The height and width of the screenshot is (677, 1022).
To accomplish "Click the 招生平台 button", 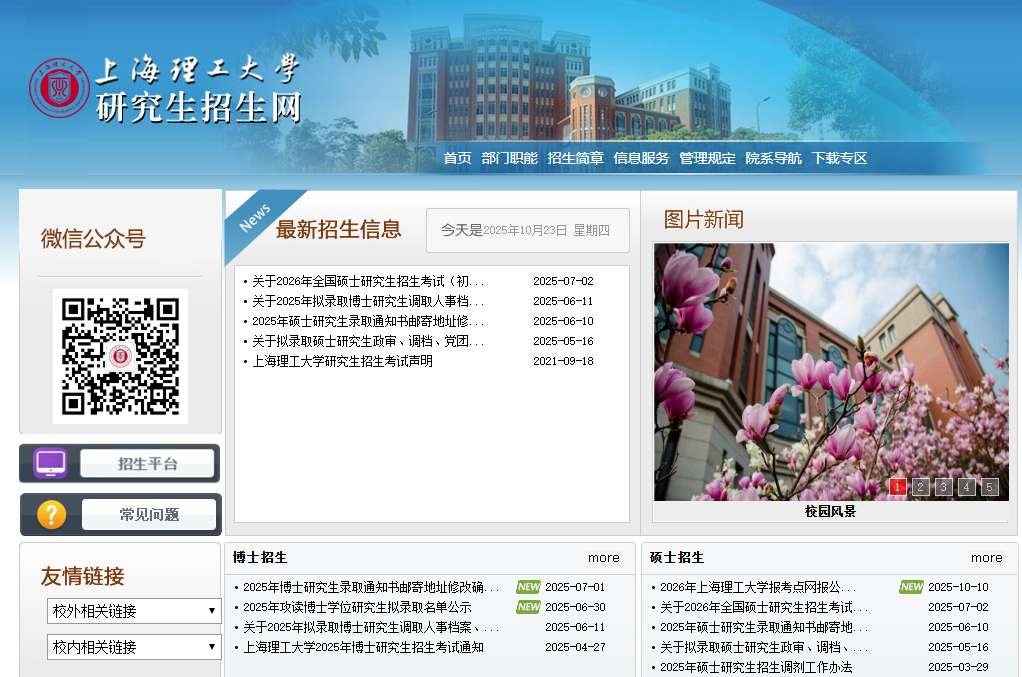I will (147, 463).
